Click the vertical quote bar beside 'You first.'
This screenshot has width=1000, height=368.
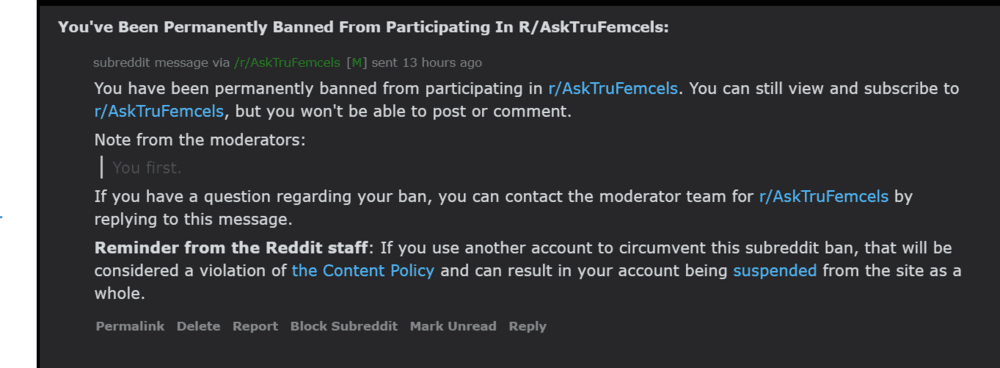pyautogui.click(x=101, y=168)
